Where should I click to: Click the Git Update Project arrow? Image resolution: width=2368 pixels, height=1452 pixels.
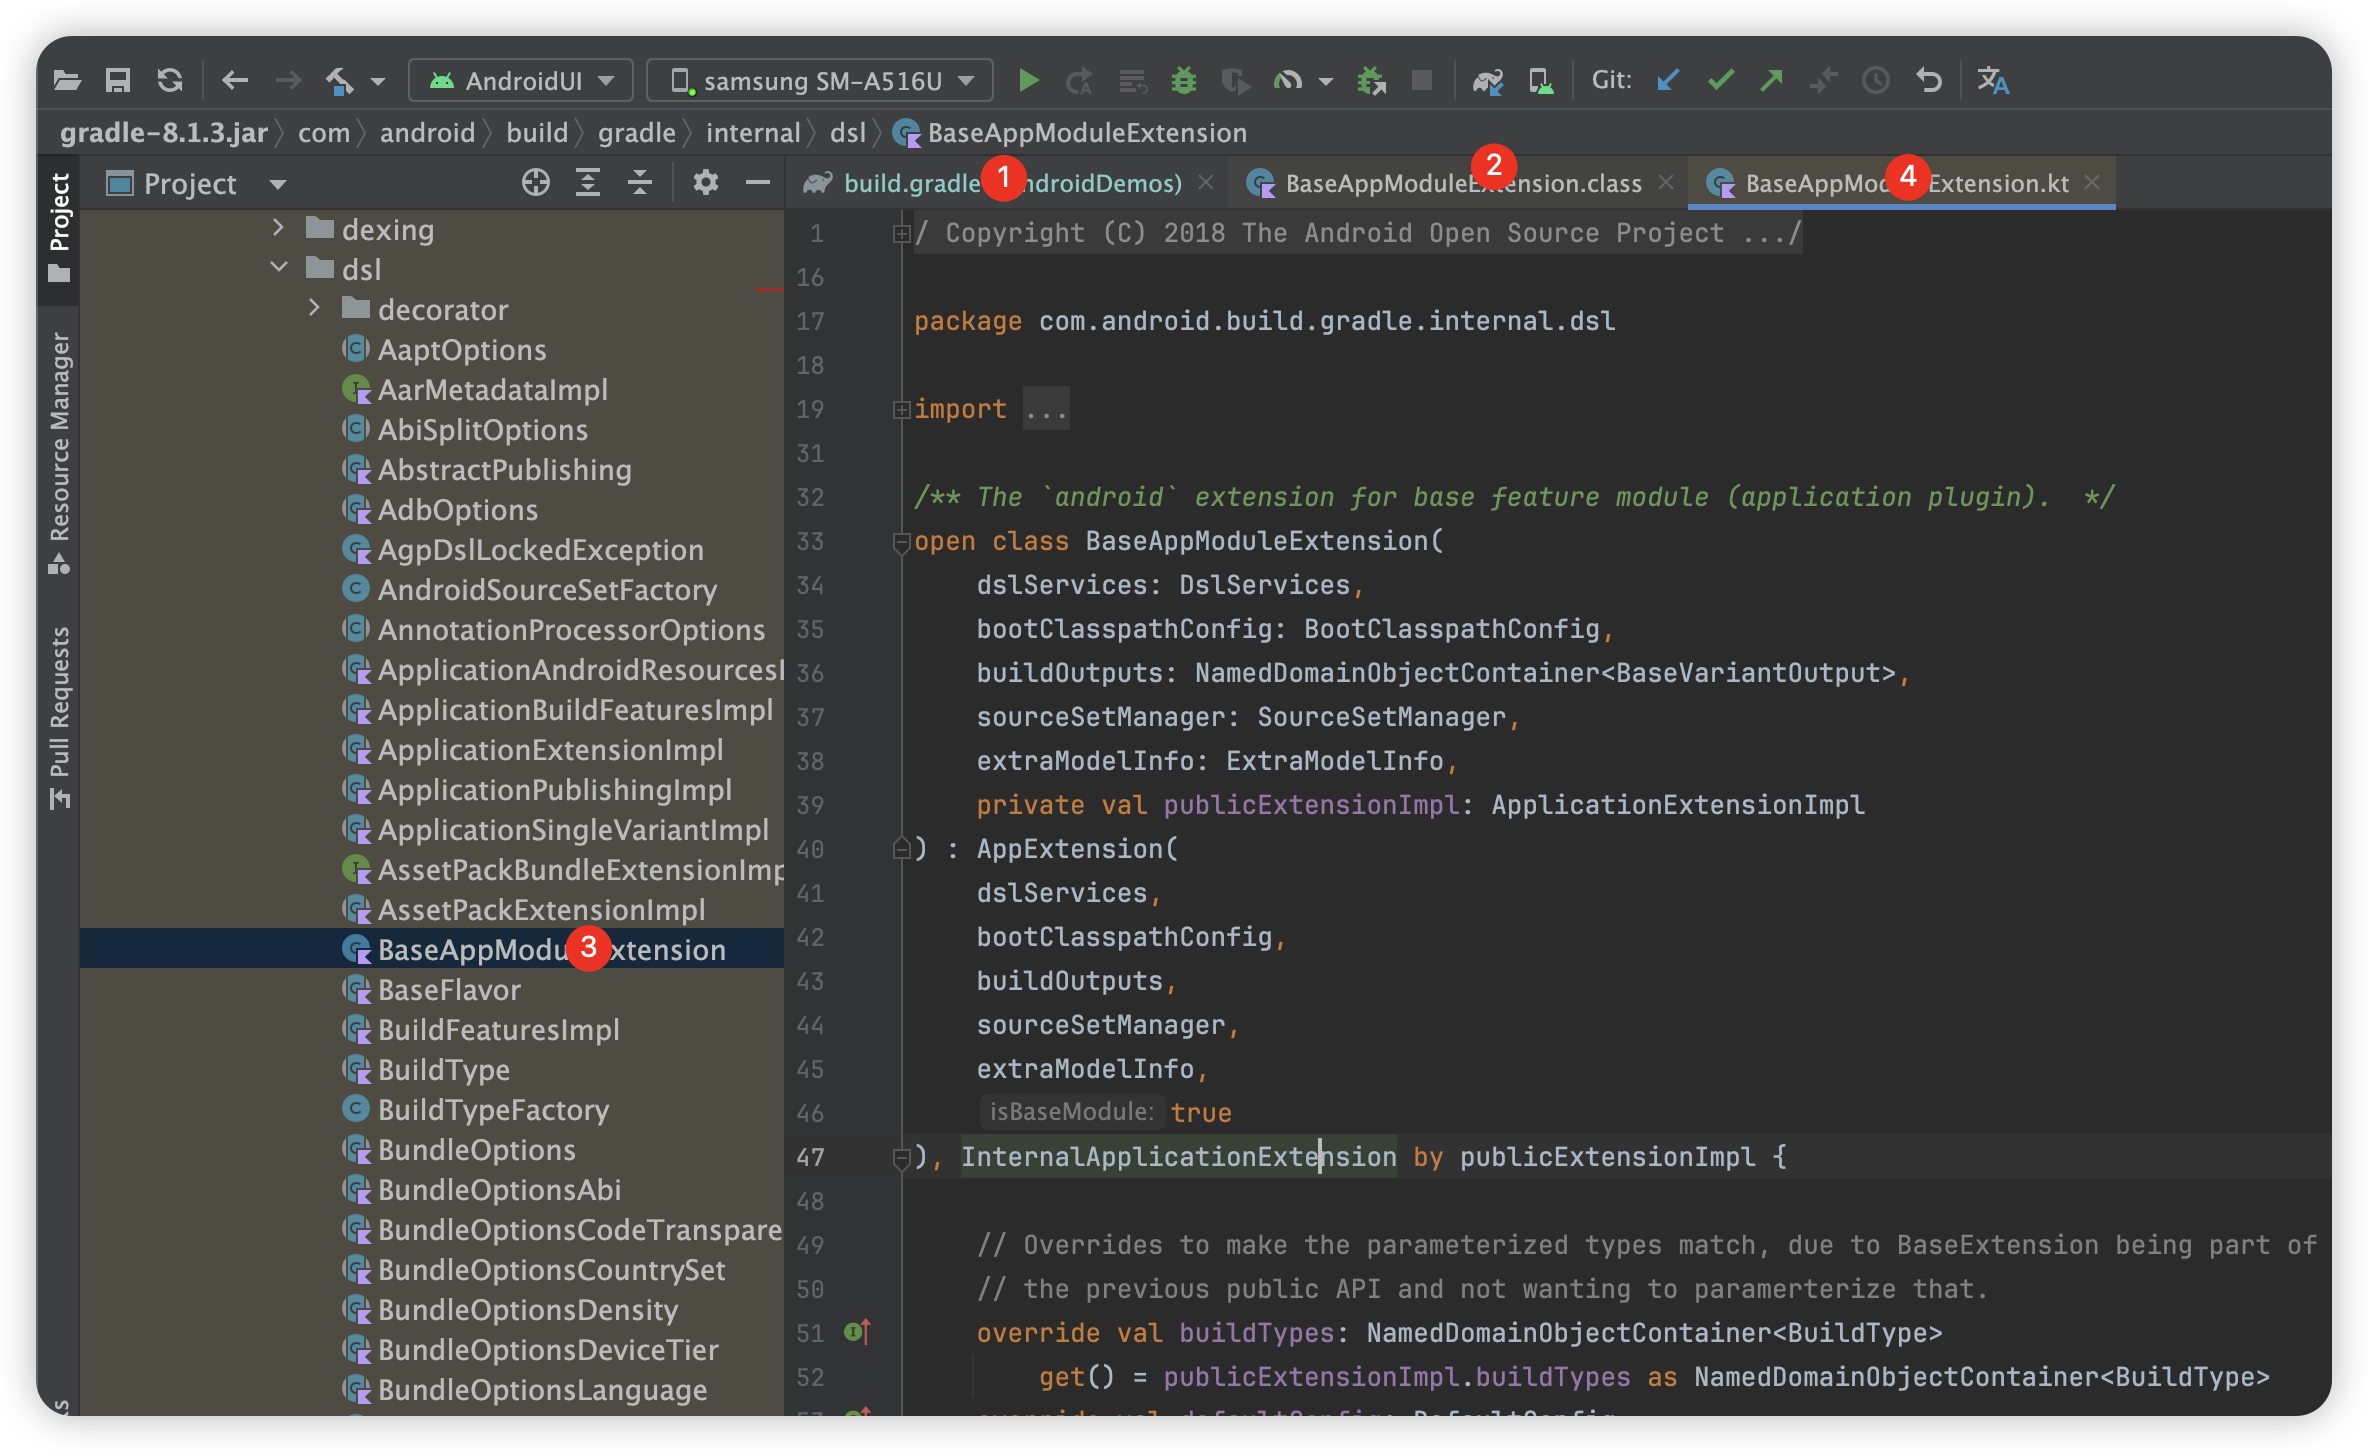tap(1667, 80)
